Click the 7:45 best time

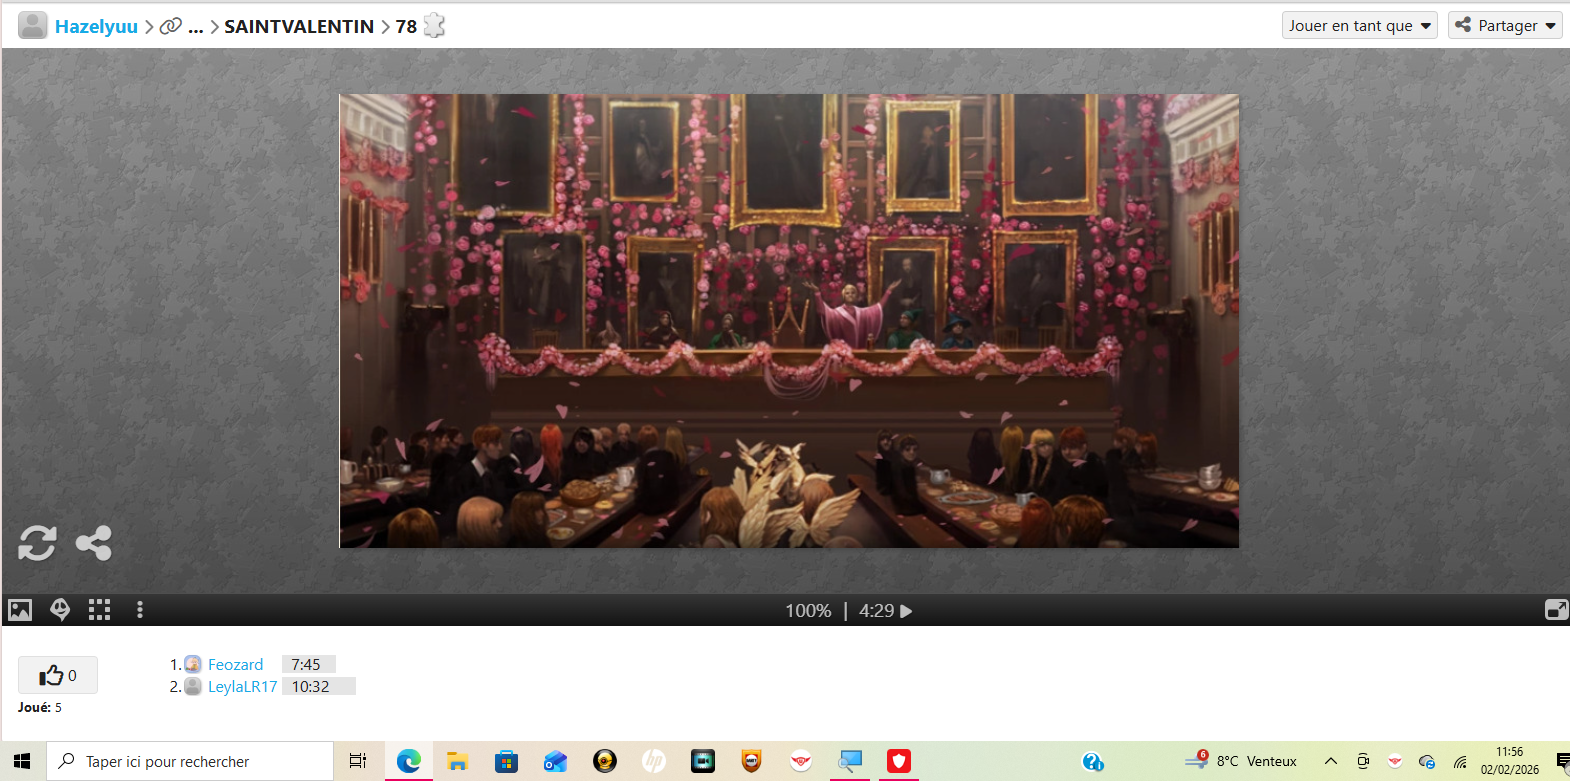point(306,665)
